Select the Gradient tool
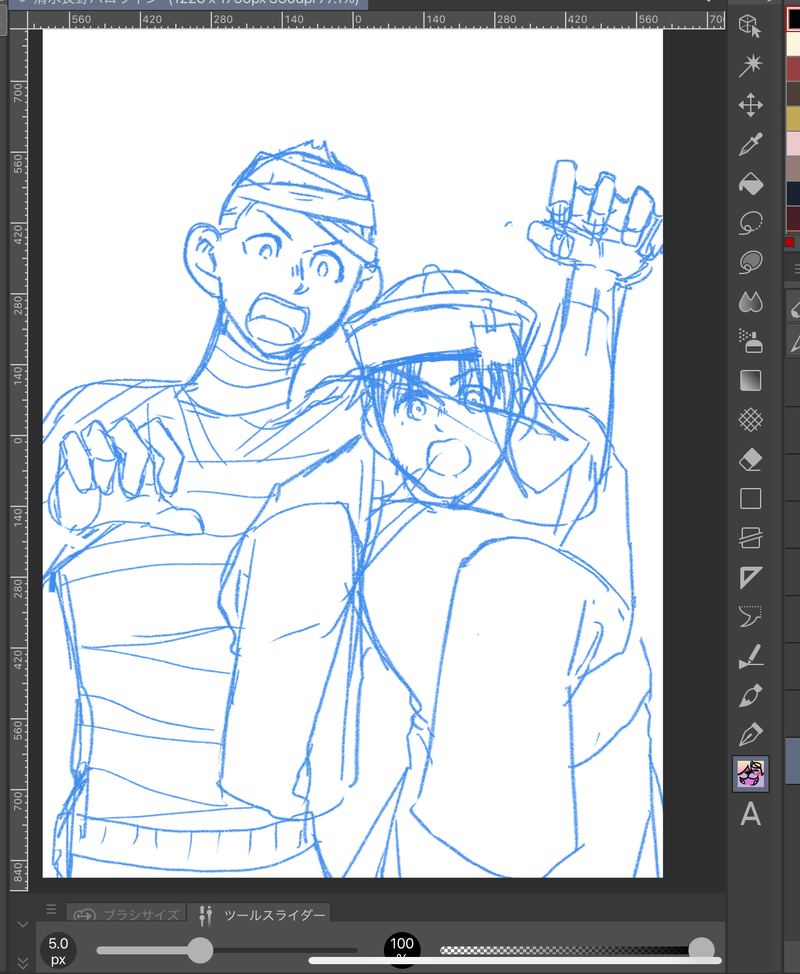Screen dimensions: 800x974 [750, 381]
